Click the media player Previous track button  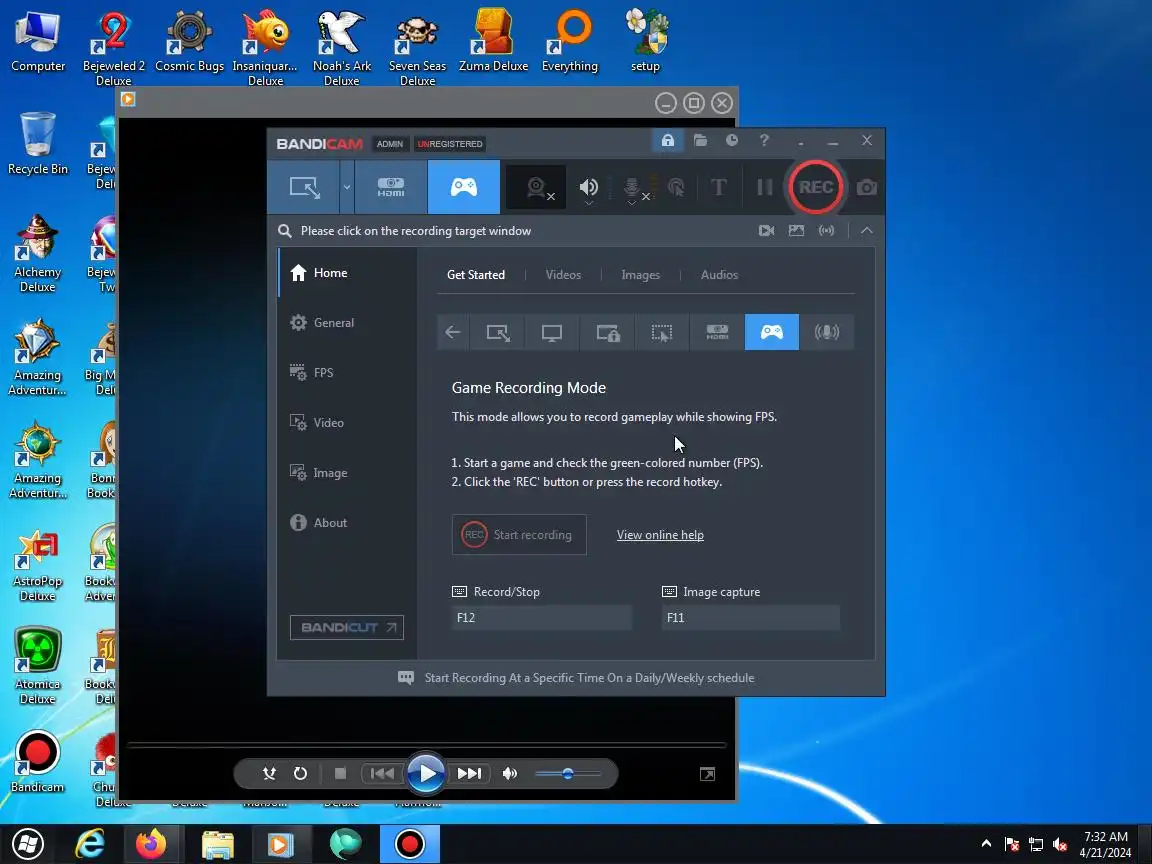[382, 774]
